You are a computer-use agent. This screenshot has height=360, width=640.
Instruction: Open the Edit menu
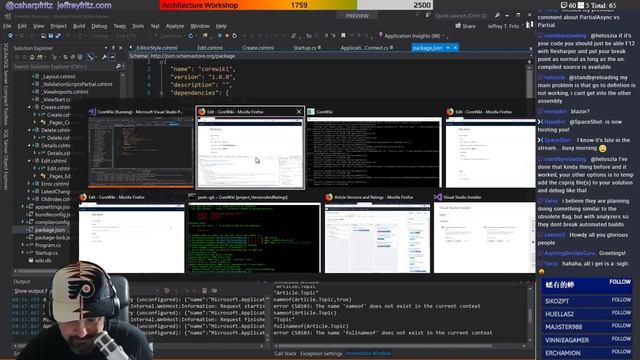(22, 26)
